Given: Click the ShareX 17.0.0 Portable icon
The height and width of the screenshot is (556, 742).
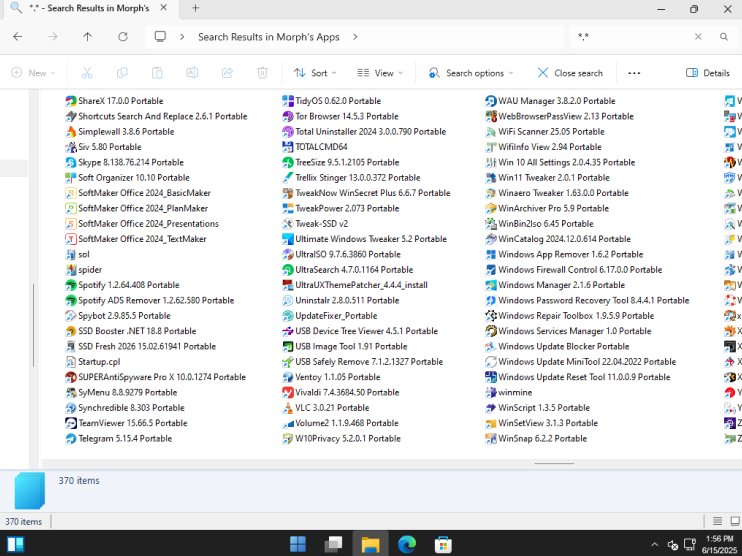Looking at the screenshot, I should coord(71,101).
